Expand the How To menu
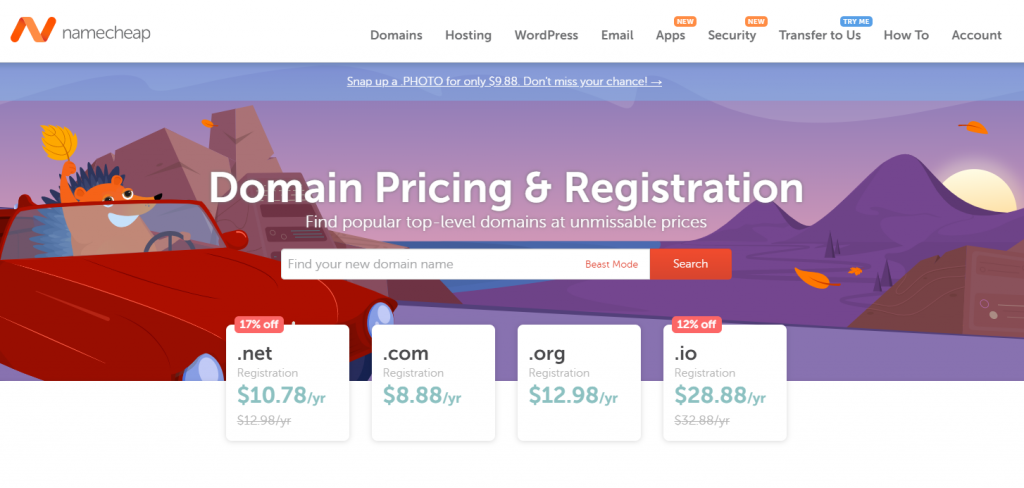The image size is (1024, 488). pos(906,35)
